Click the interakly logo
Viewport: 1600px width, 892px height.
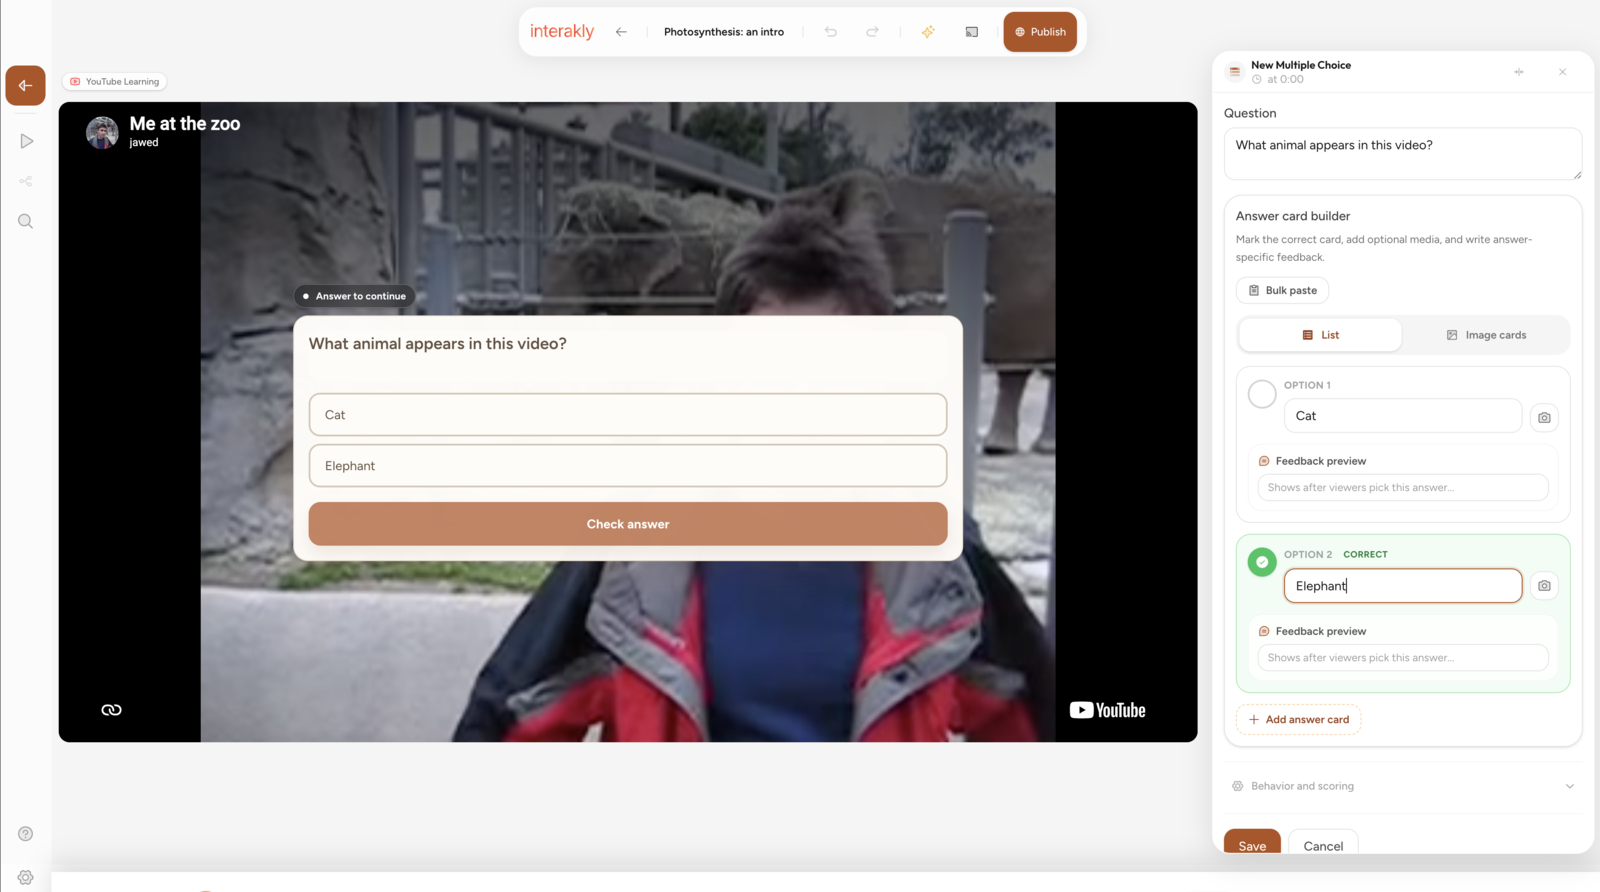562,31
